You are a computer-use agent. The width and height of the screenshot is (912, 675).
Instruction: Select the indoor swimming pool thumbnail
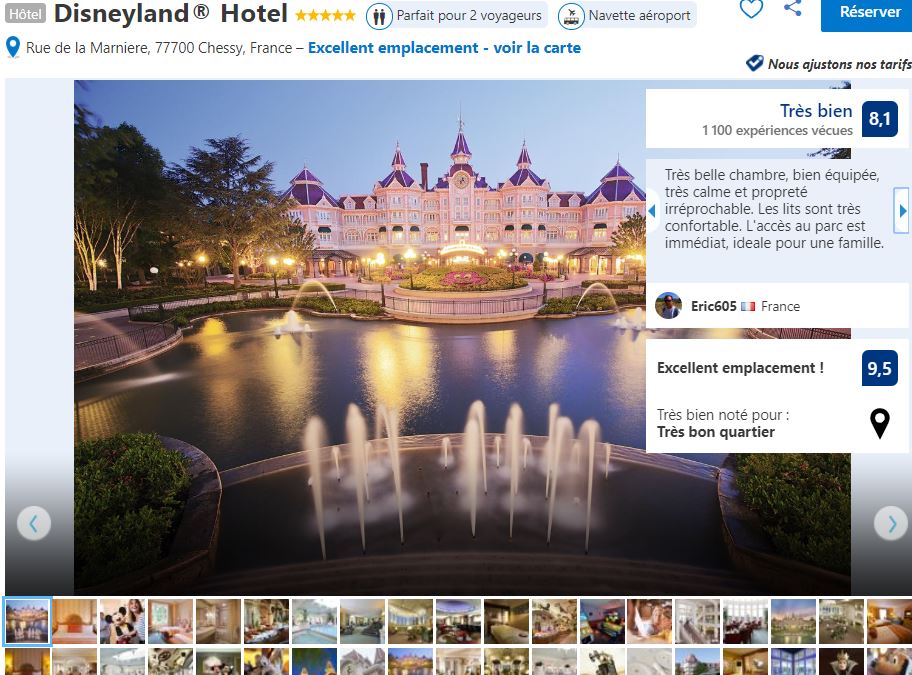(315, 622)
